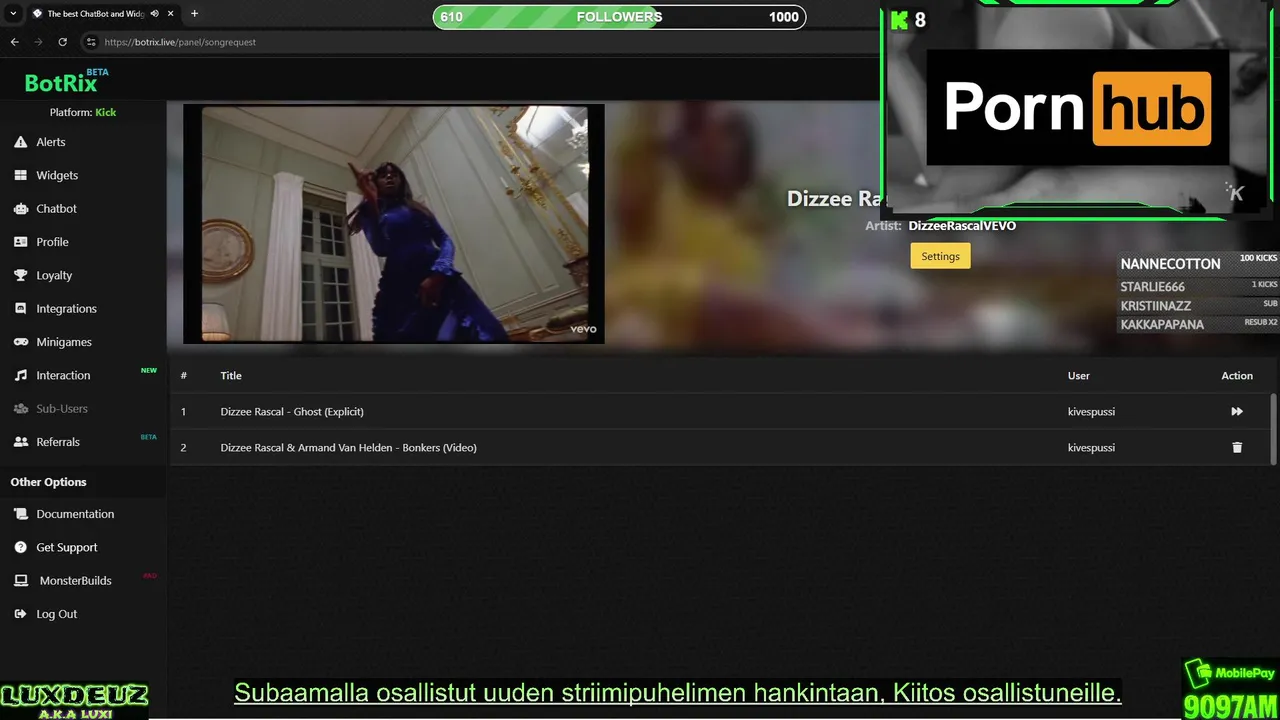Click the browser back arrow

click(x=14, y=42)
